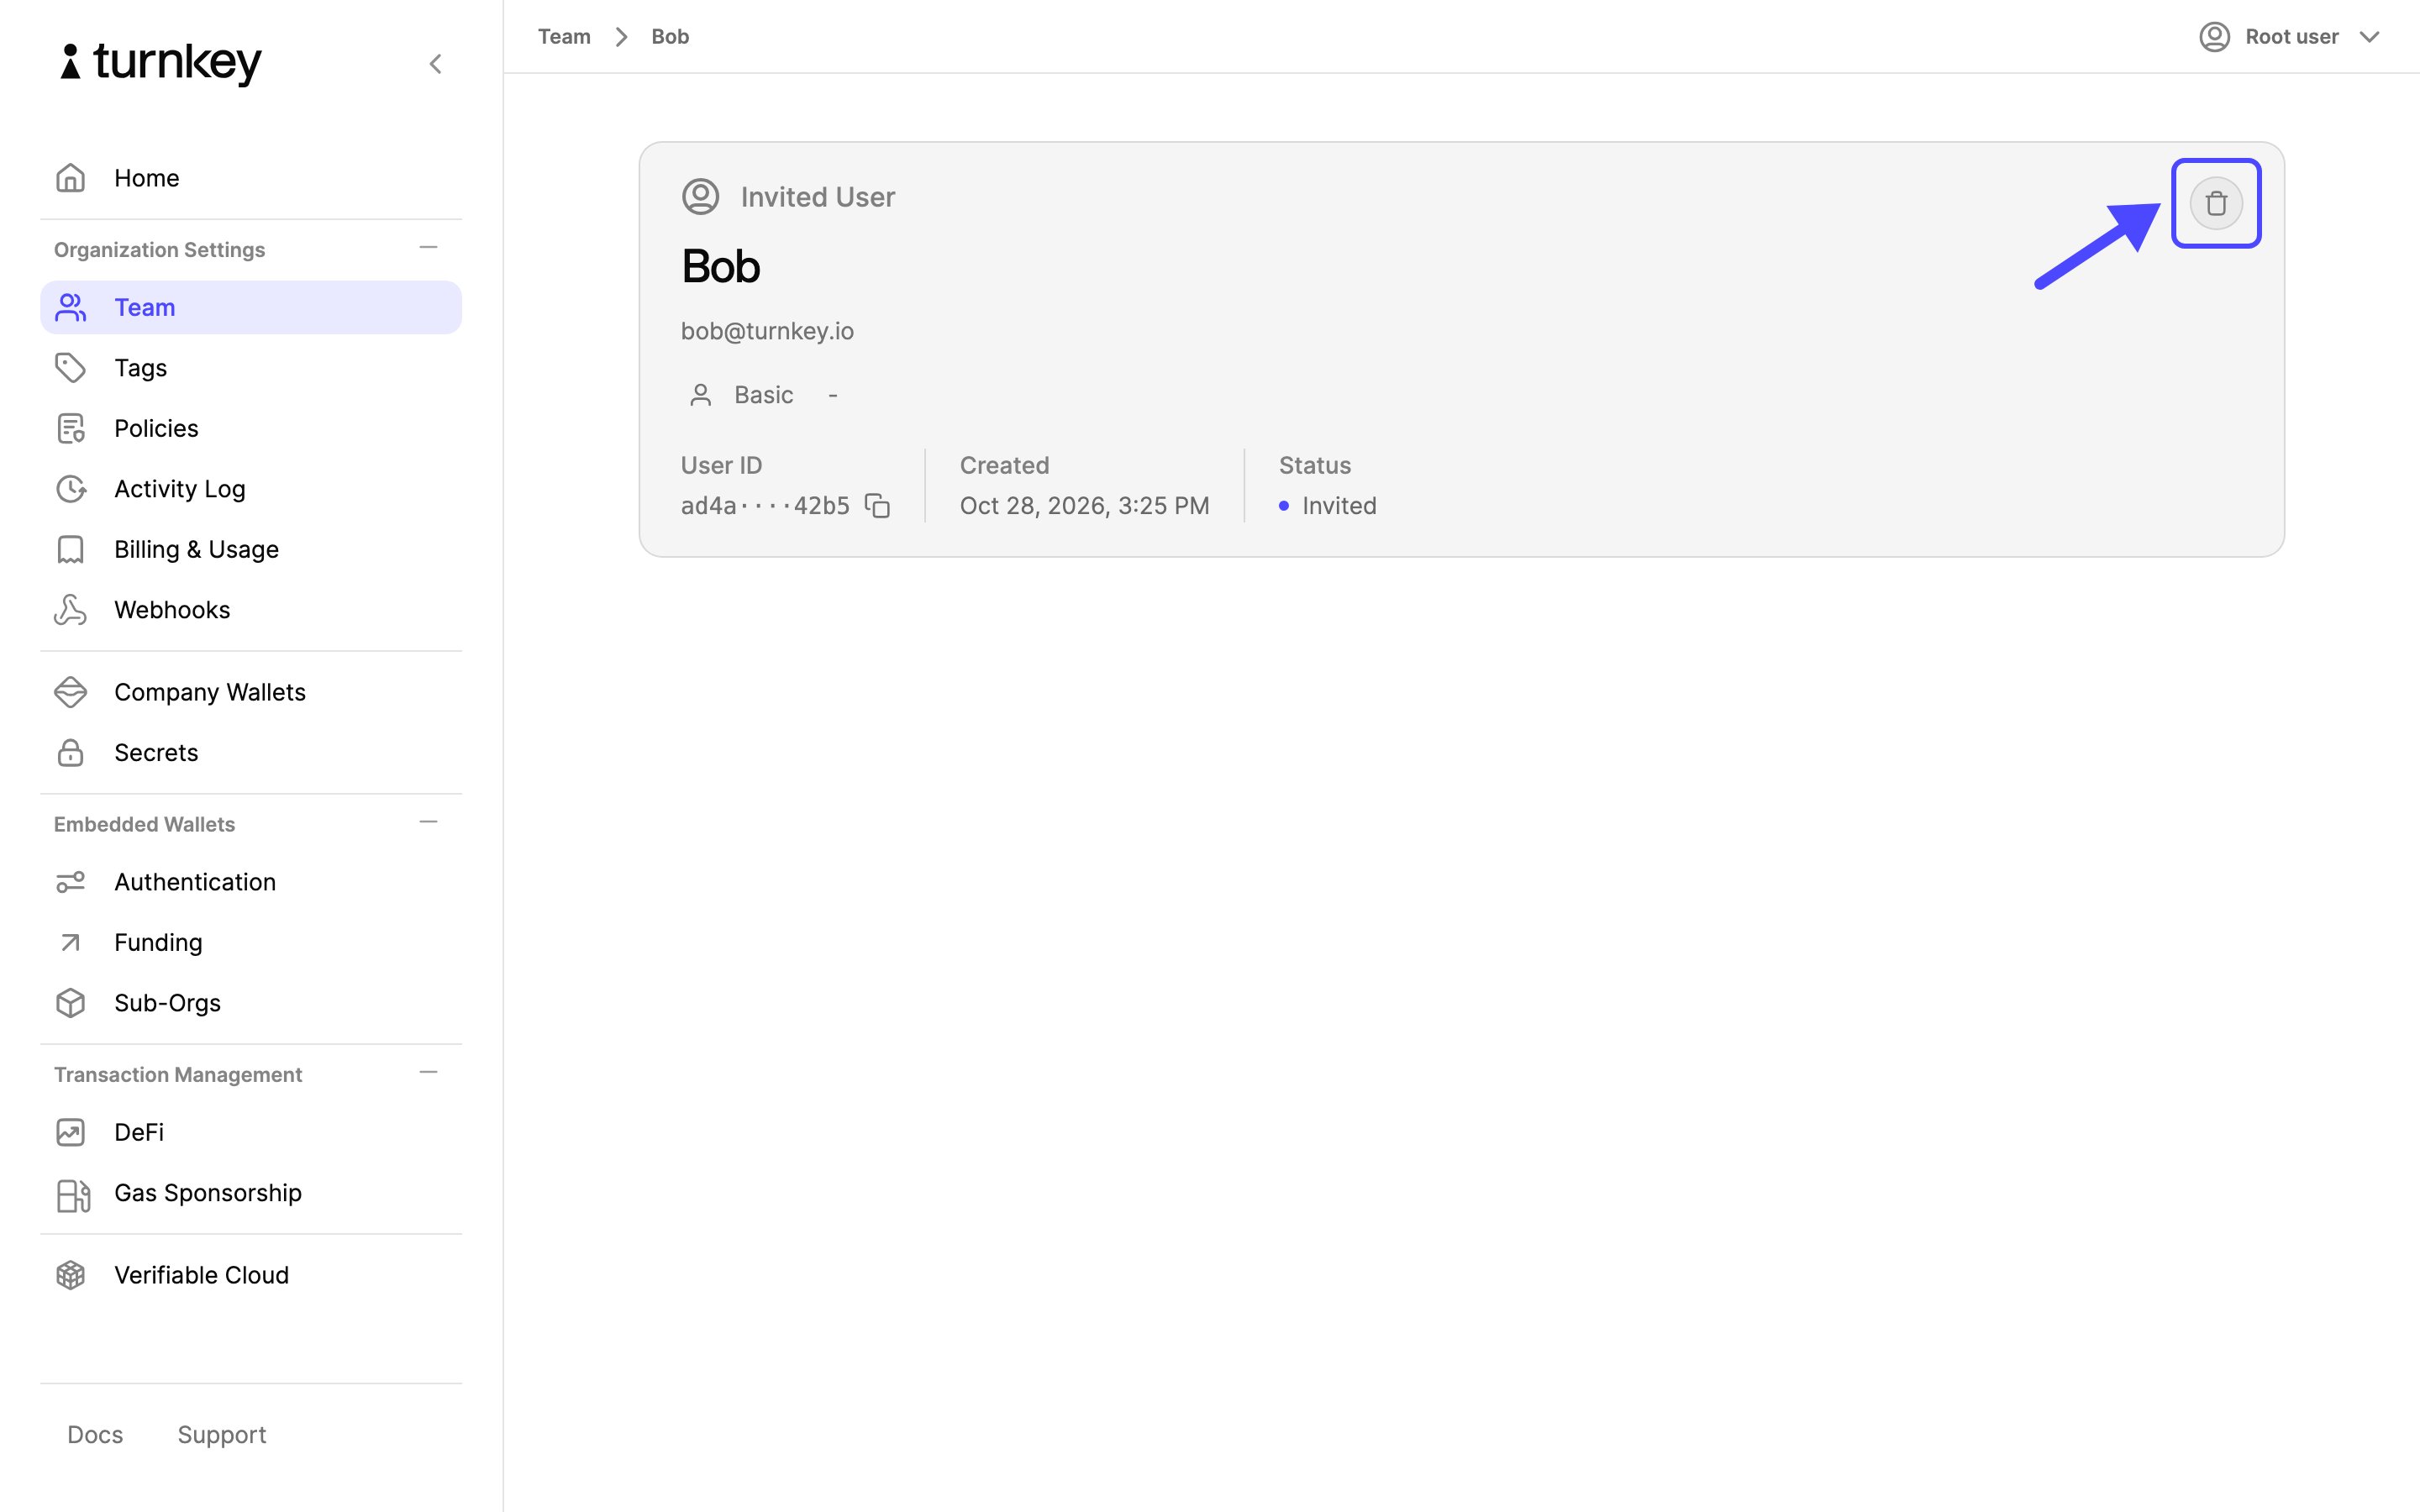Collapse Organization Settings section
This screenshot has height=1512, width=2420.
click(429, 248)
